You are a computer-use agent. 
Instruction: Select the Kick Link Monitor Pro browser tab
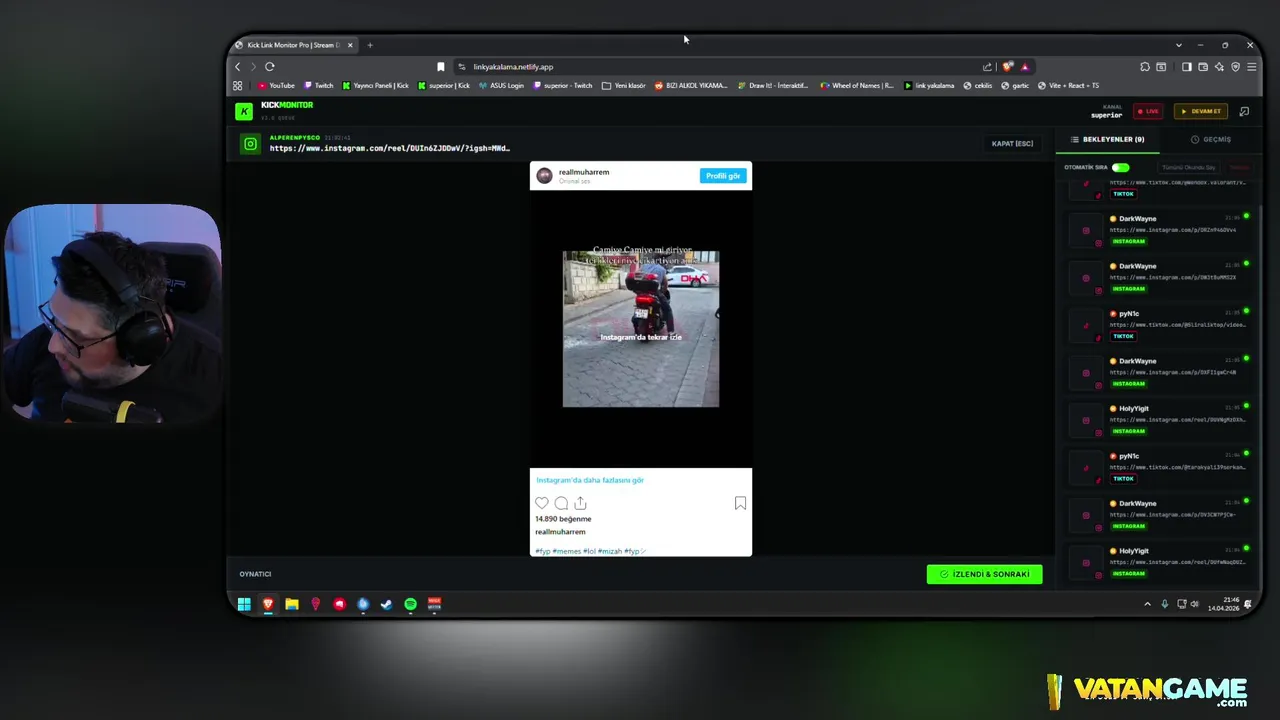[x=294, y=45]
